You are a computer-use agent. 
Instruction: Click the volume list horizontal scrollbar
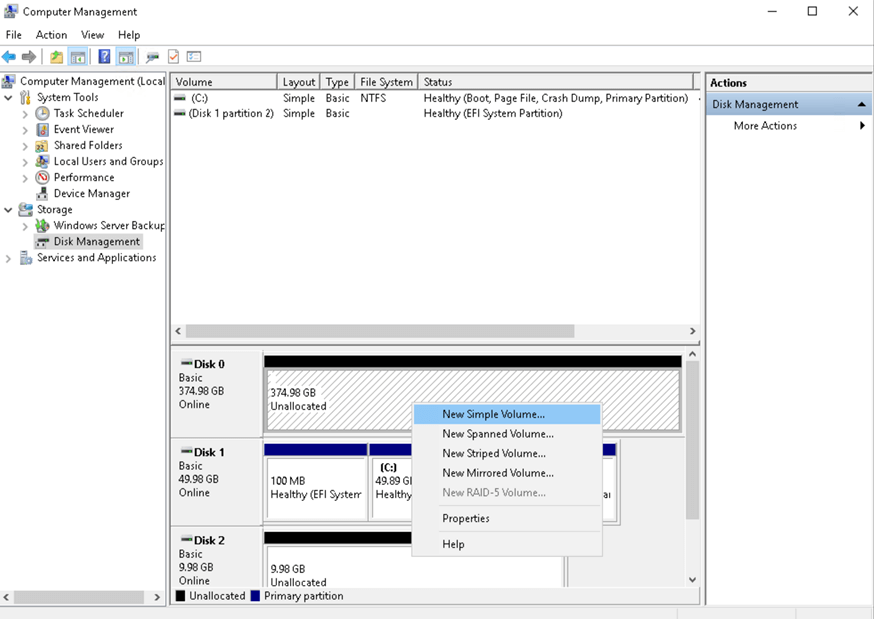pyautogui.click(x=380, y=331)
